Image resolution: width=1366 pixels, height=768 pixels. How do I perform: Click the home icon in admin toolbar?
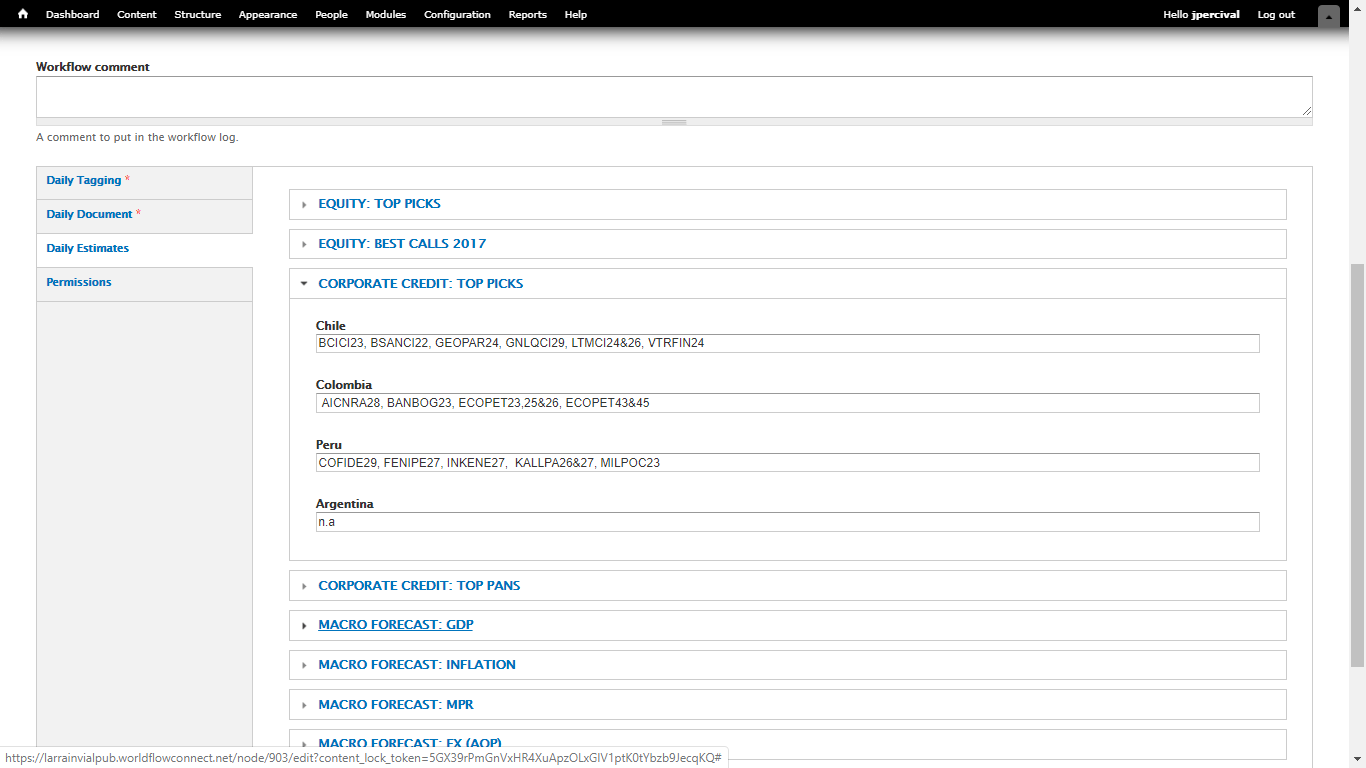click(x=23, y=15)
